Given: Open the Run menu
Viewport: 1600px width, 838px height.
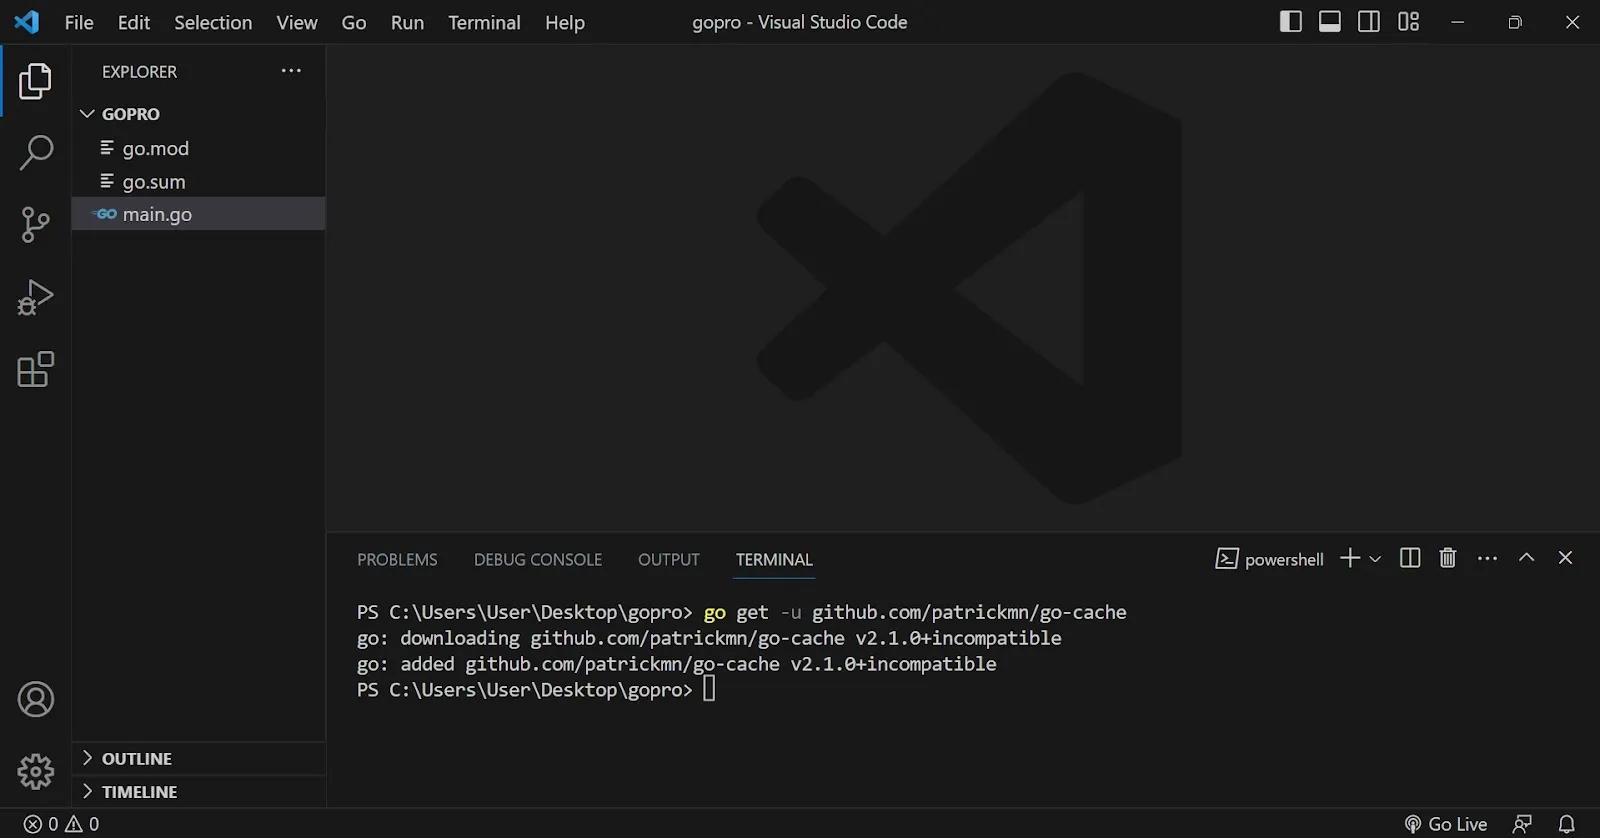Looking at the screenshot, I should point(407,22).
